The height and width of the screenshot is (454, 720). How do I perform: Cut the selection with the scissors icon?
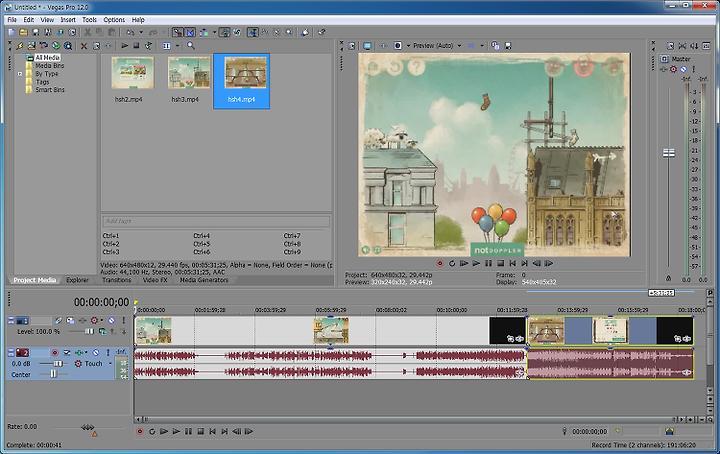(87, 32)
